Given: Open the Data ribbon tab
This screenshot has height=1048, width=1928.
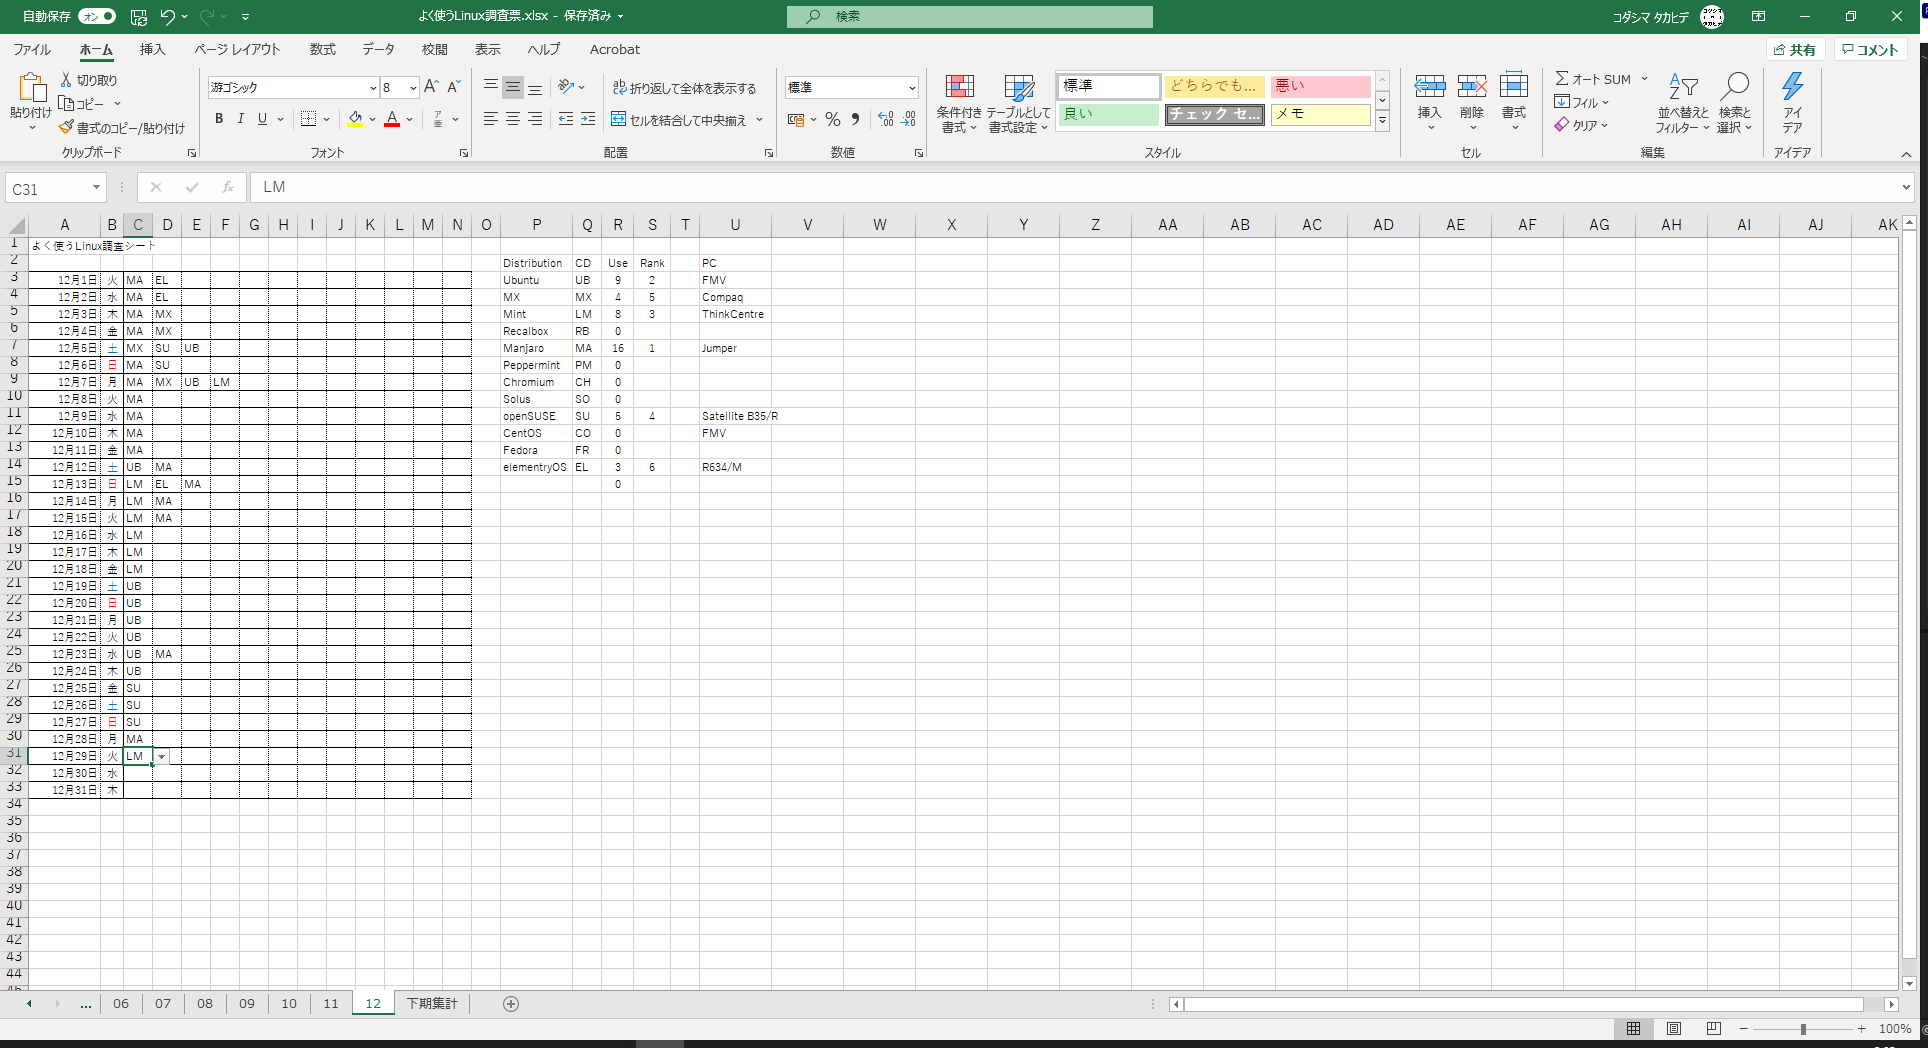Looking at the screenshot, I should click(x=378, y=49).
